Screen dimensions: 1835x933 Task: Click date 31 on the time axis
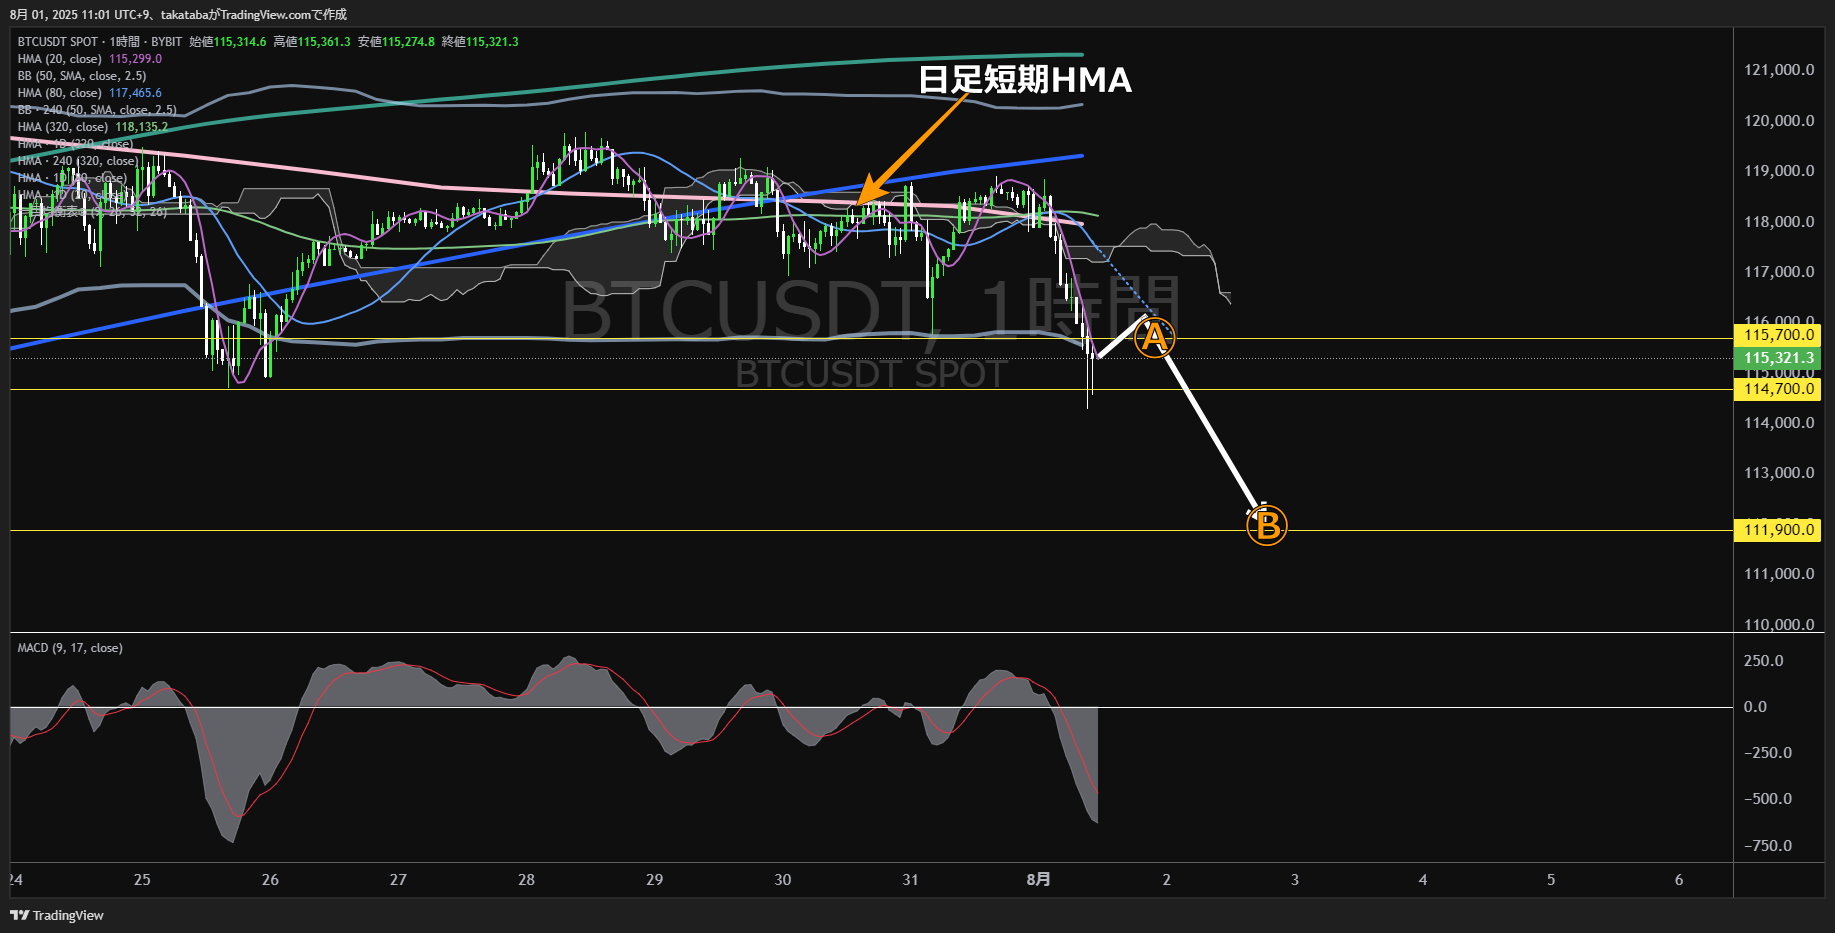coord(910,880)
